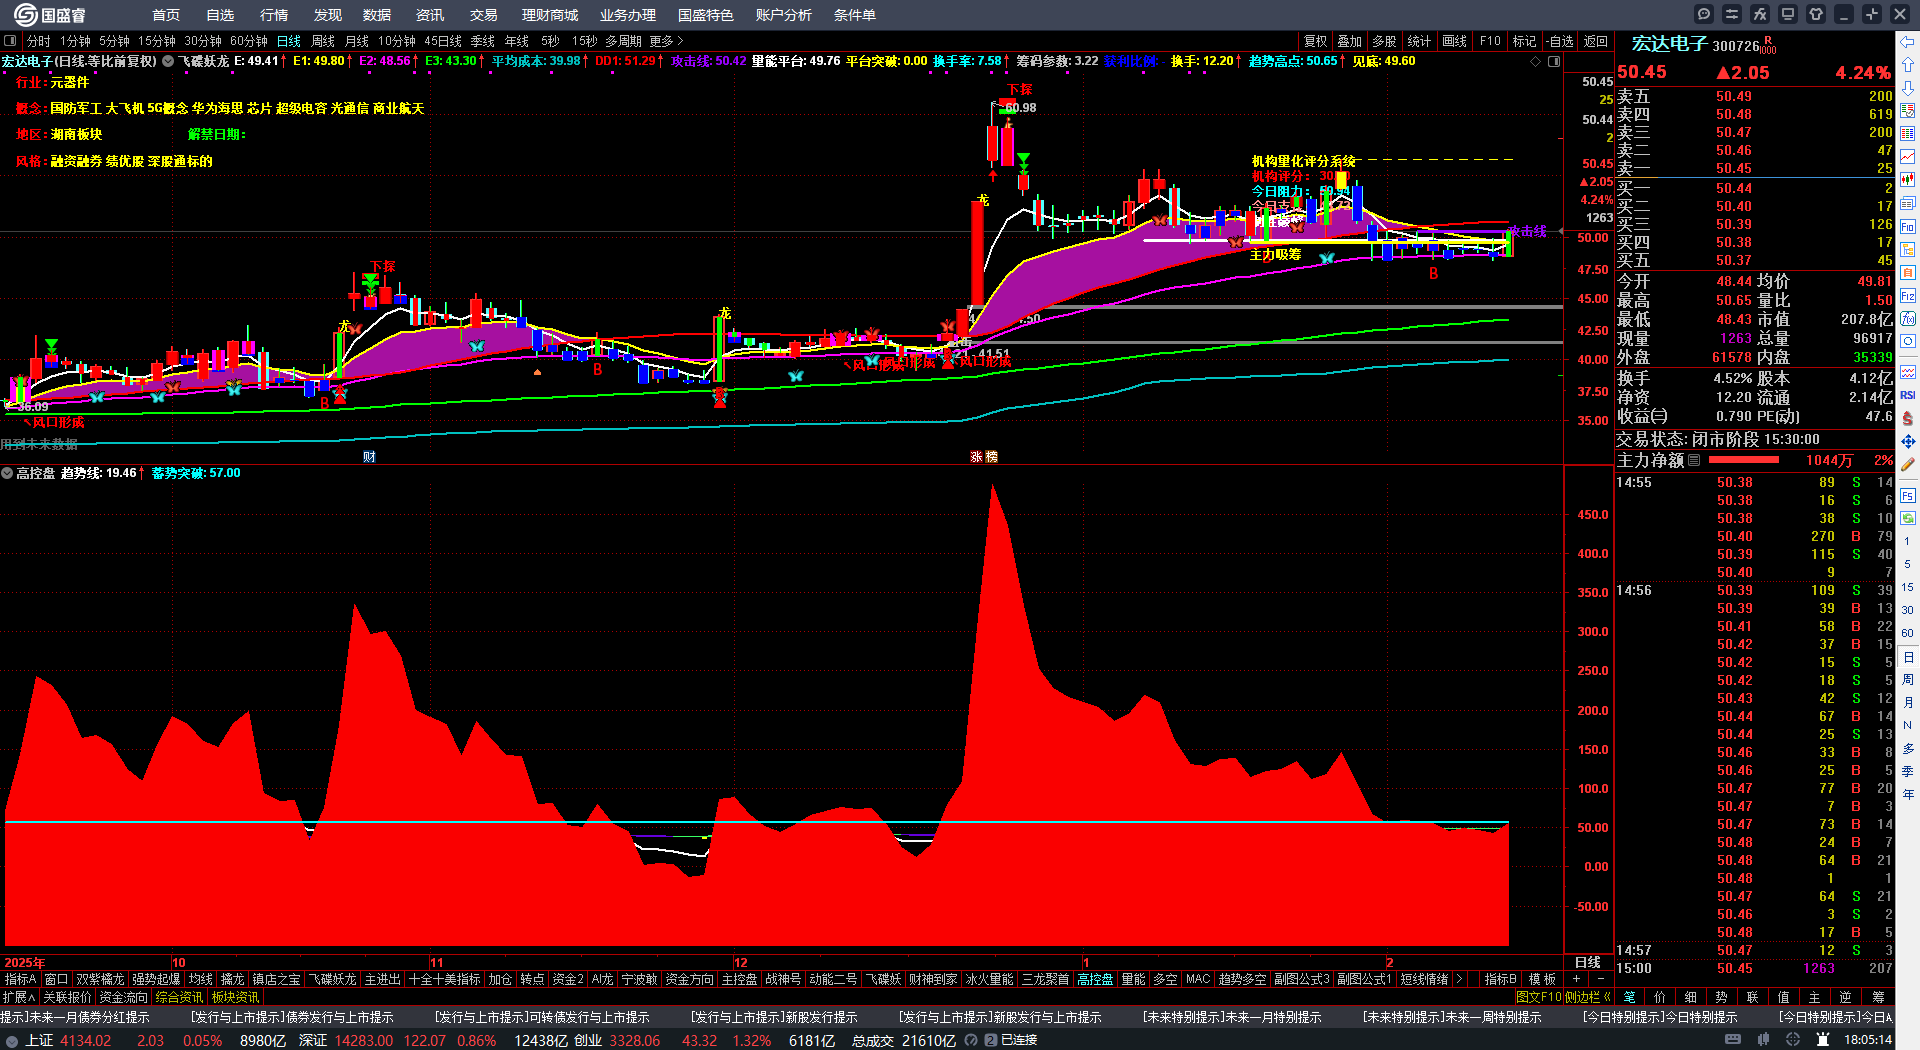Click the up arrow icon in right sidebar
This screenshot has width=1920, height=1050.
pos(1908,65)
